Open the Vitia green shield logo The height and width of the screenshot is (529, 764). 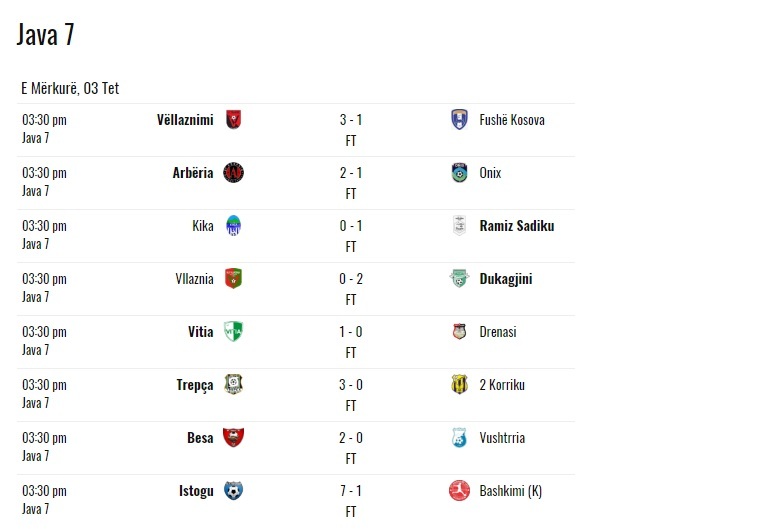point(233,332)
